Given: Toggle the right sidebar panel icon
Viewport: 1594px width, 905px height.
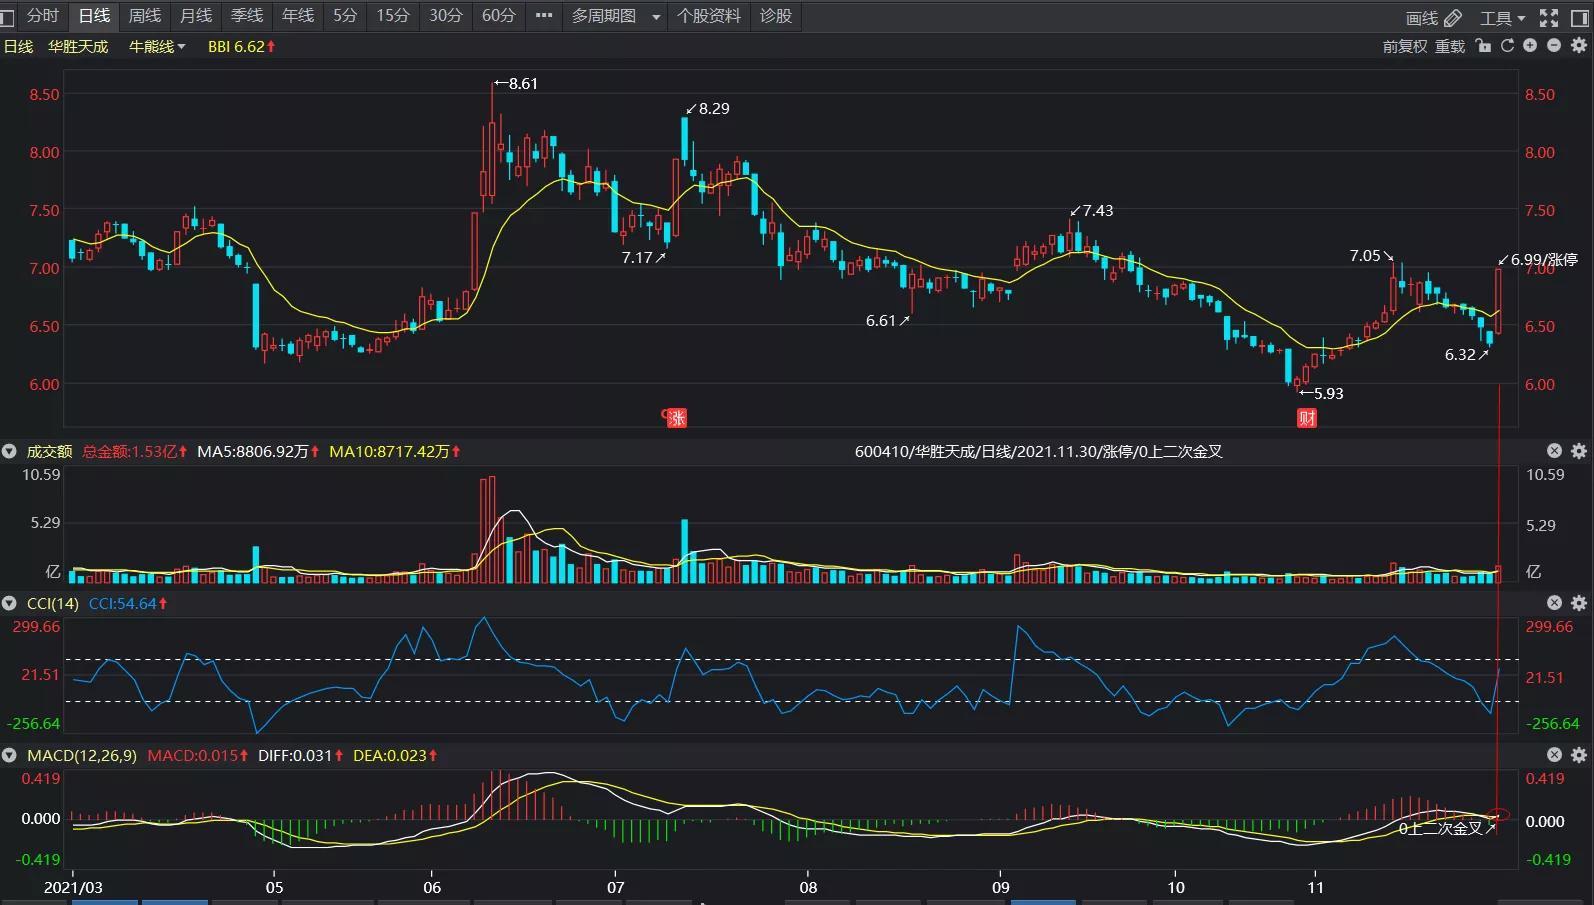Looking at the screenshot, I should click(1579, 18).
